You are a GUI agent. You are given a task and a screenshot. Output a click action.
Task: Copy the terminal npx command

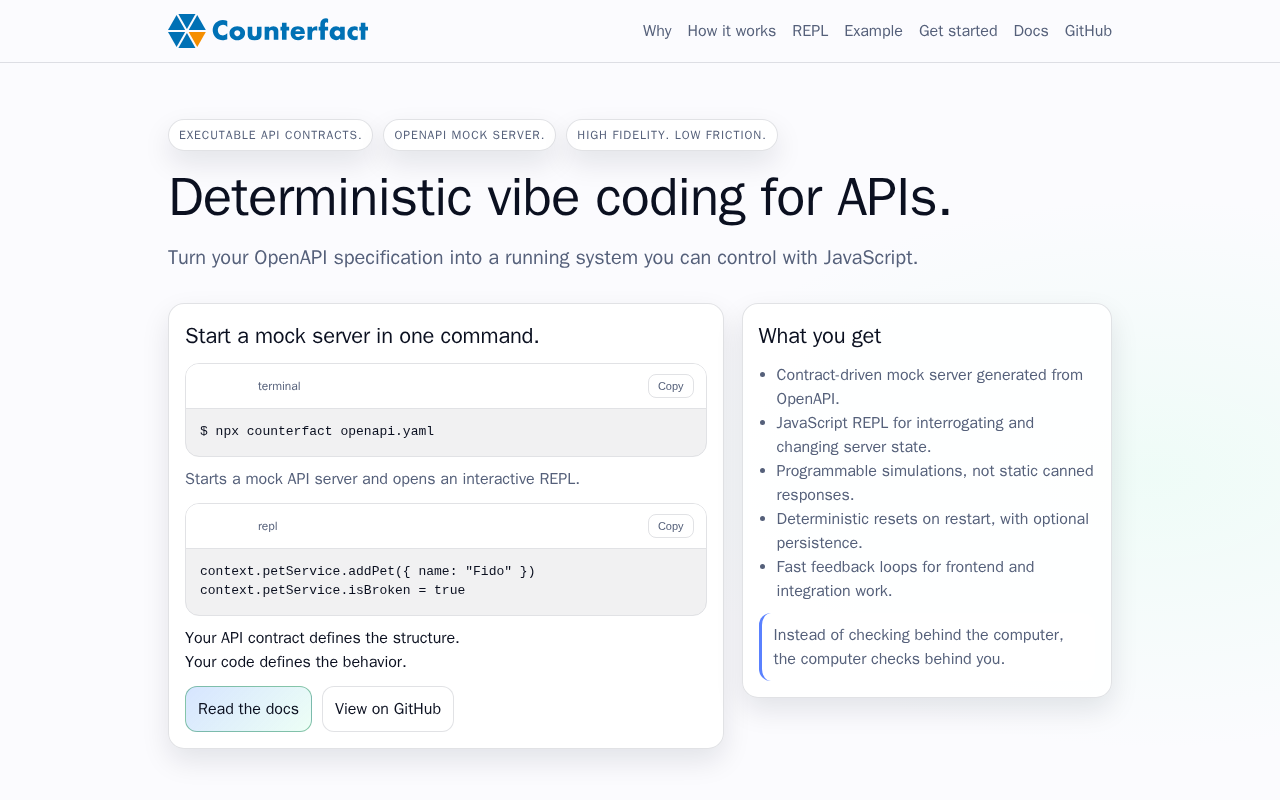[671, 386]
